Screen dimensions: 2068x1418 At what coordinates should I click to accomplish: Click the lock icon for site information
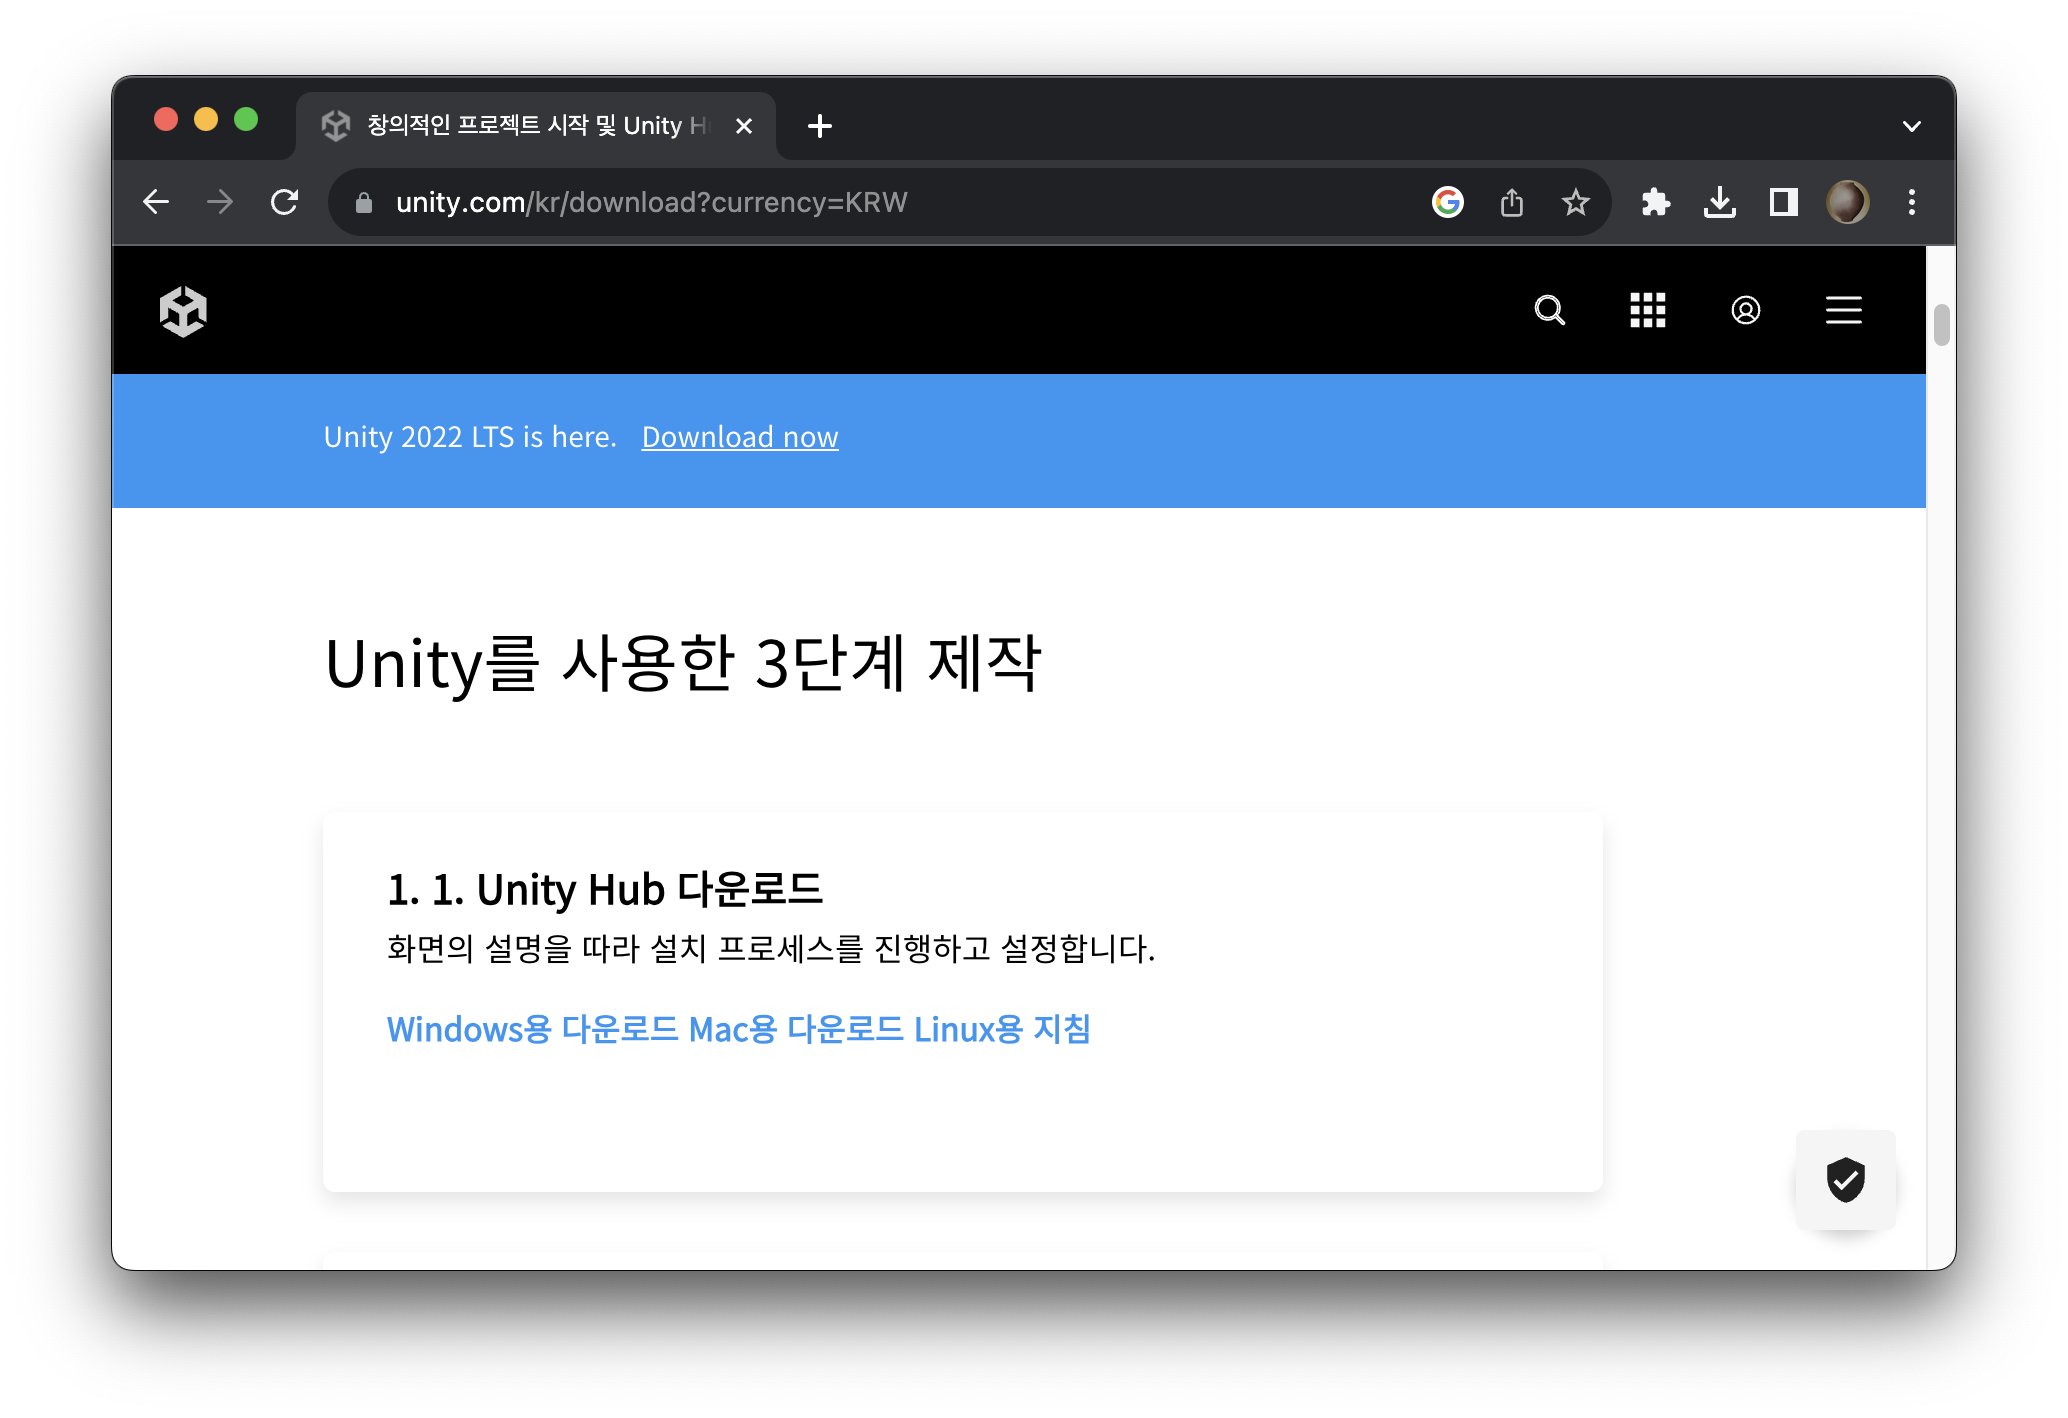pos(364,203)
